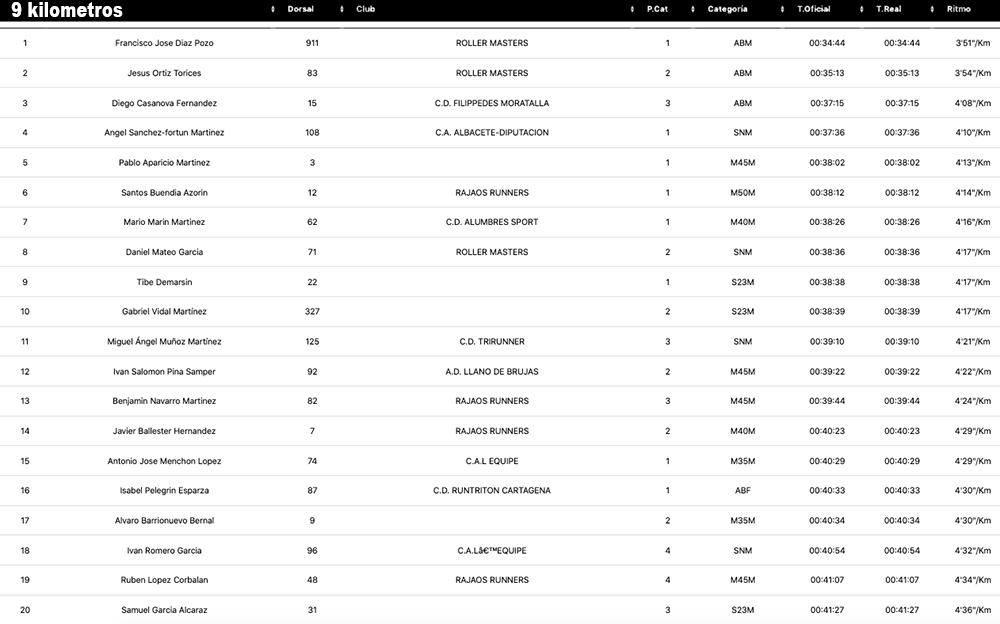Click the C.A. ALBACETE-DIPUTACION club cell
Screen dimensions: 1000x624
point(491,132)
